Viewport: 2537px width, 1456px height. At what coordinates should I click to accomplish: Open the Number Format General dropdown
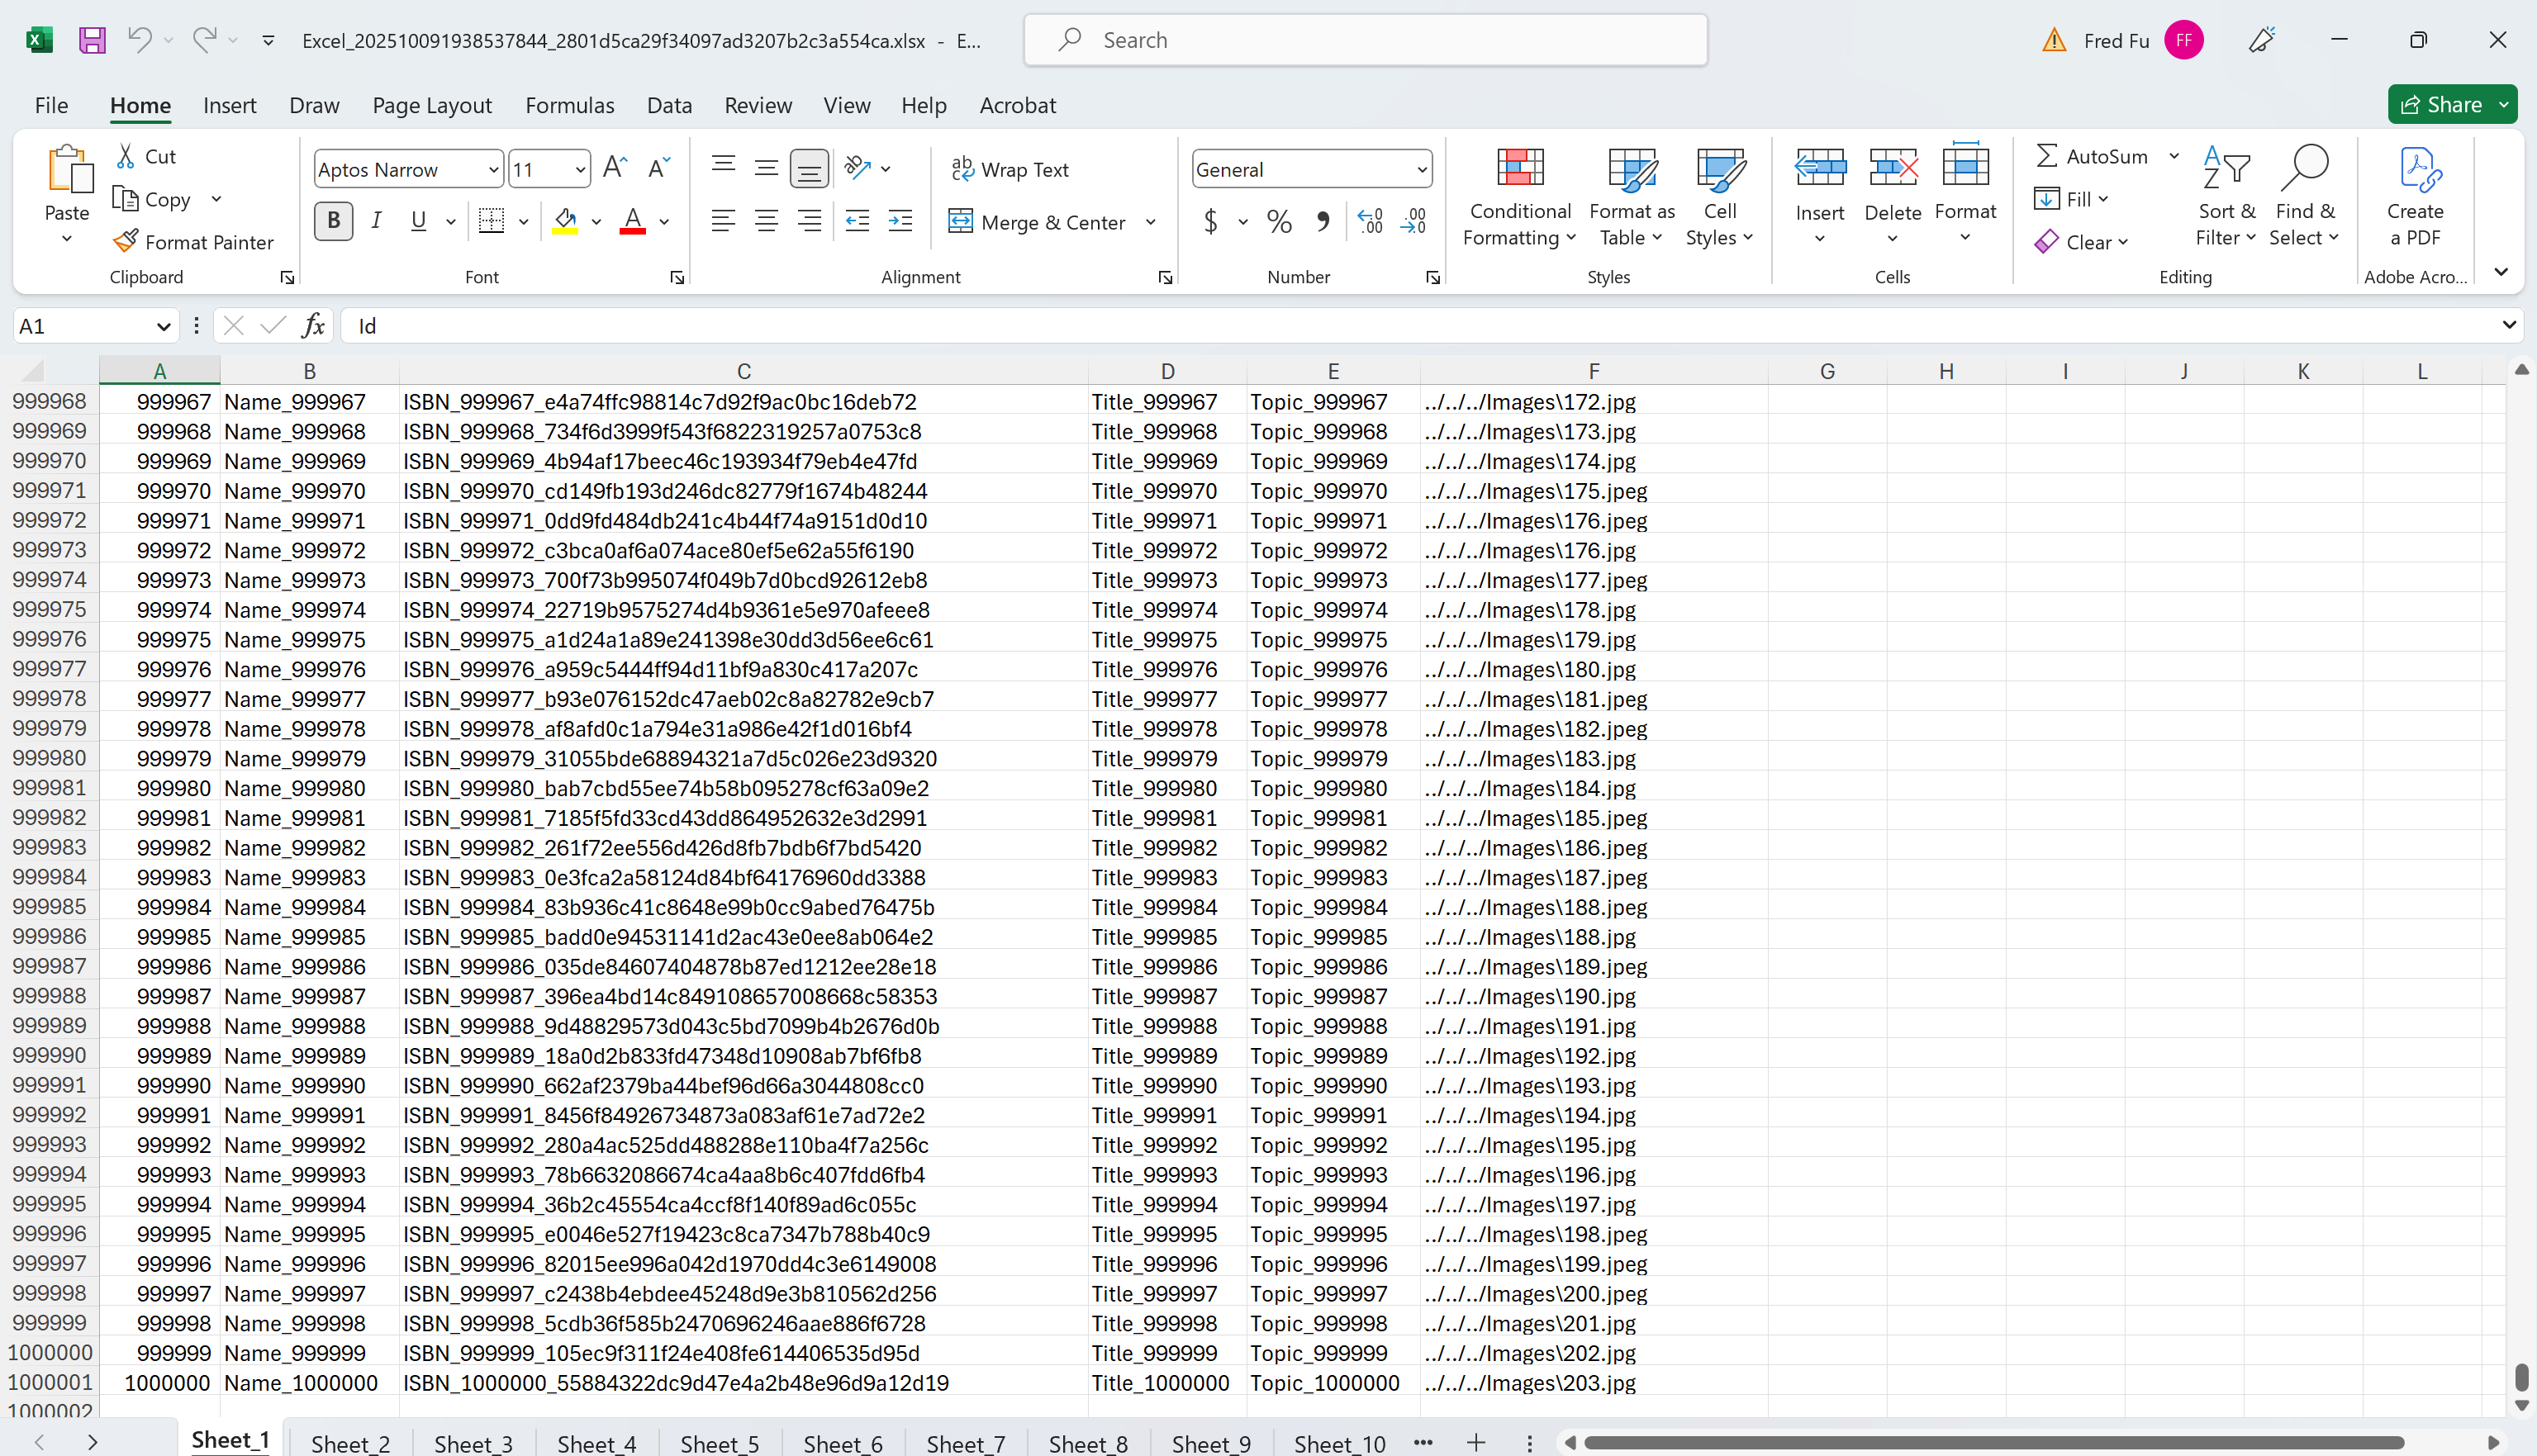(1421, 169)
